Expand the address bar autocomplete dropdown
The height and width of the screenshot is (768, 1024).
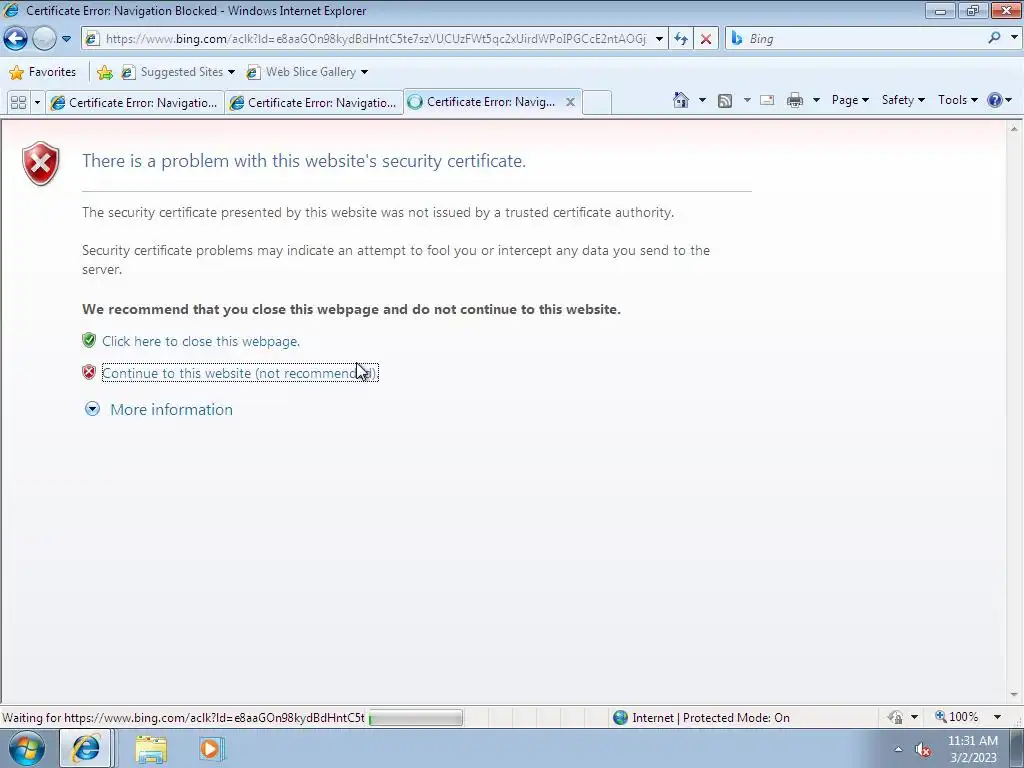click(659, 39)
